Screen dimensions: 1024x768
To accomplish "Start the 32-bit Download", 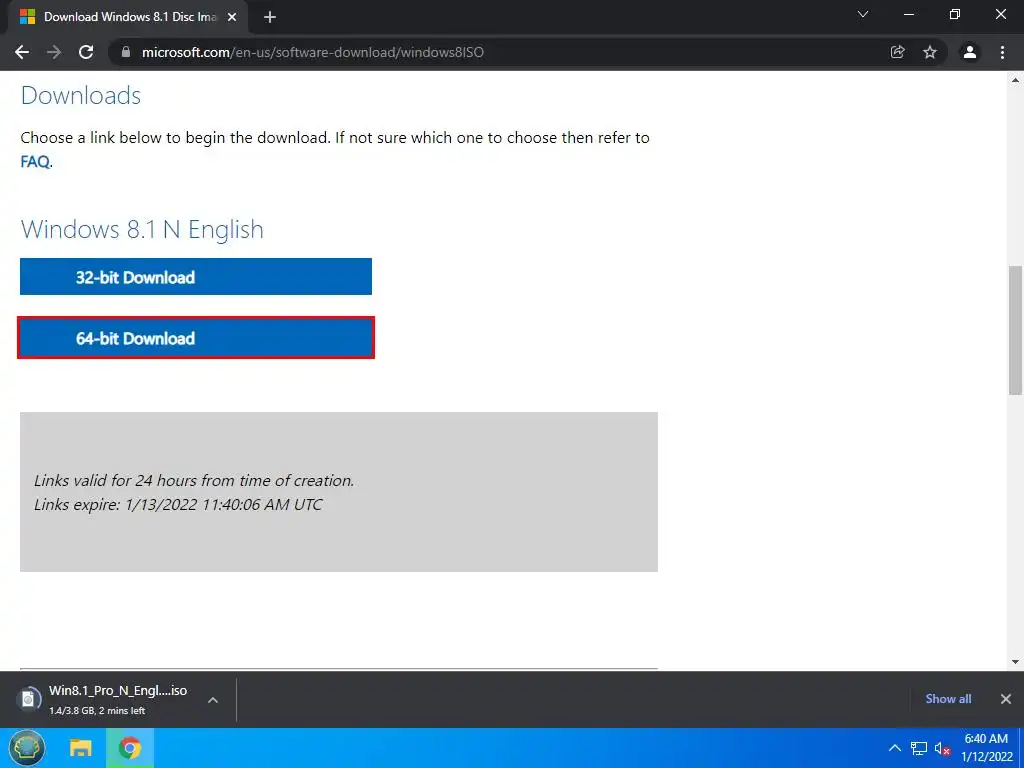I will (196, 276).
